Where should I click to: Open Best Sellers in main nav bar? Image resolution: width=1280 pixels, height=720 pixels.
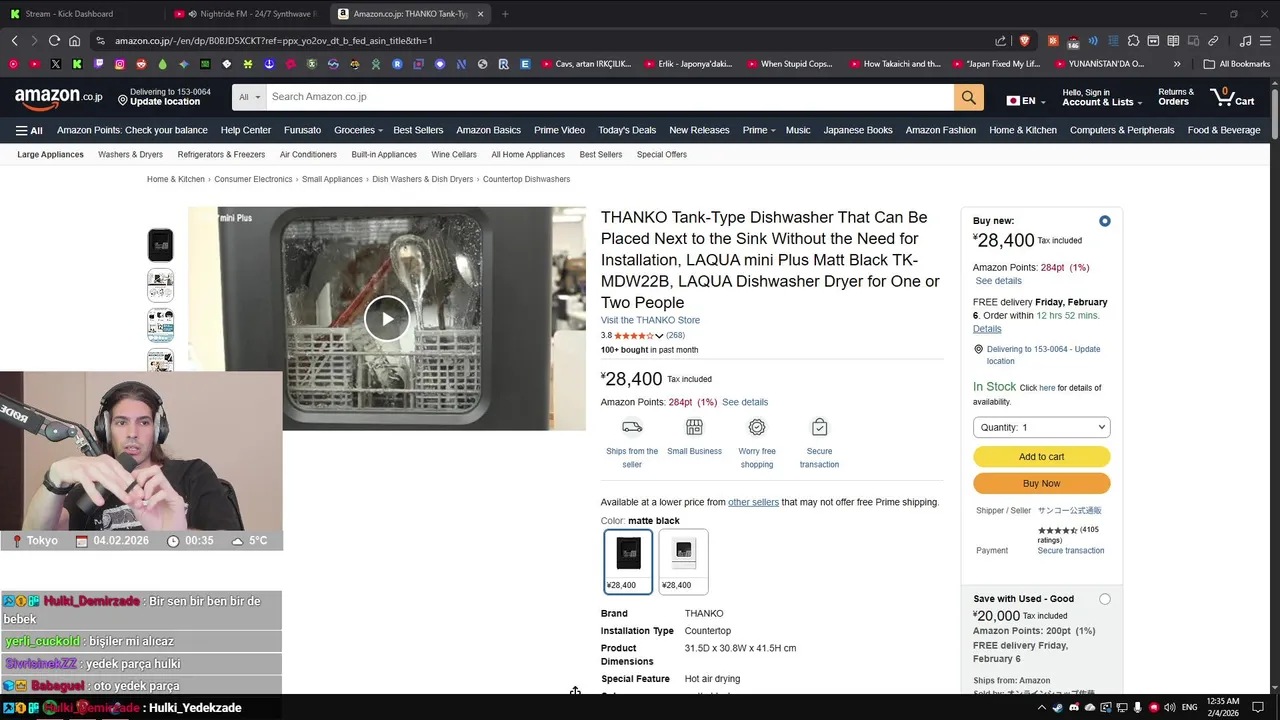[418, 130]
